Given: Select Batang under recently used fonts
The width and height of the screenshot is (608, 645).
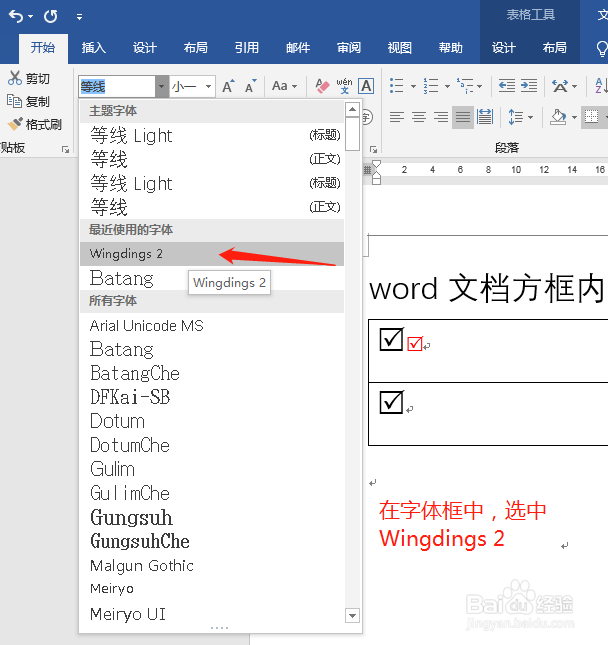Looking at the screenshot, I should click(212, 278).
